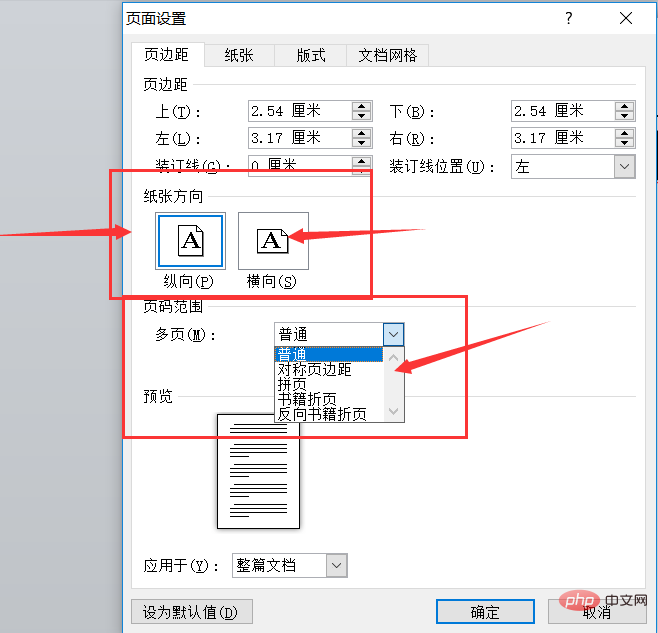Click the 右(R) margin input field
The width and height of the screenshot is (658, 633).
[x=563, y=138]
